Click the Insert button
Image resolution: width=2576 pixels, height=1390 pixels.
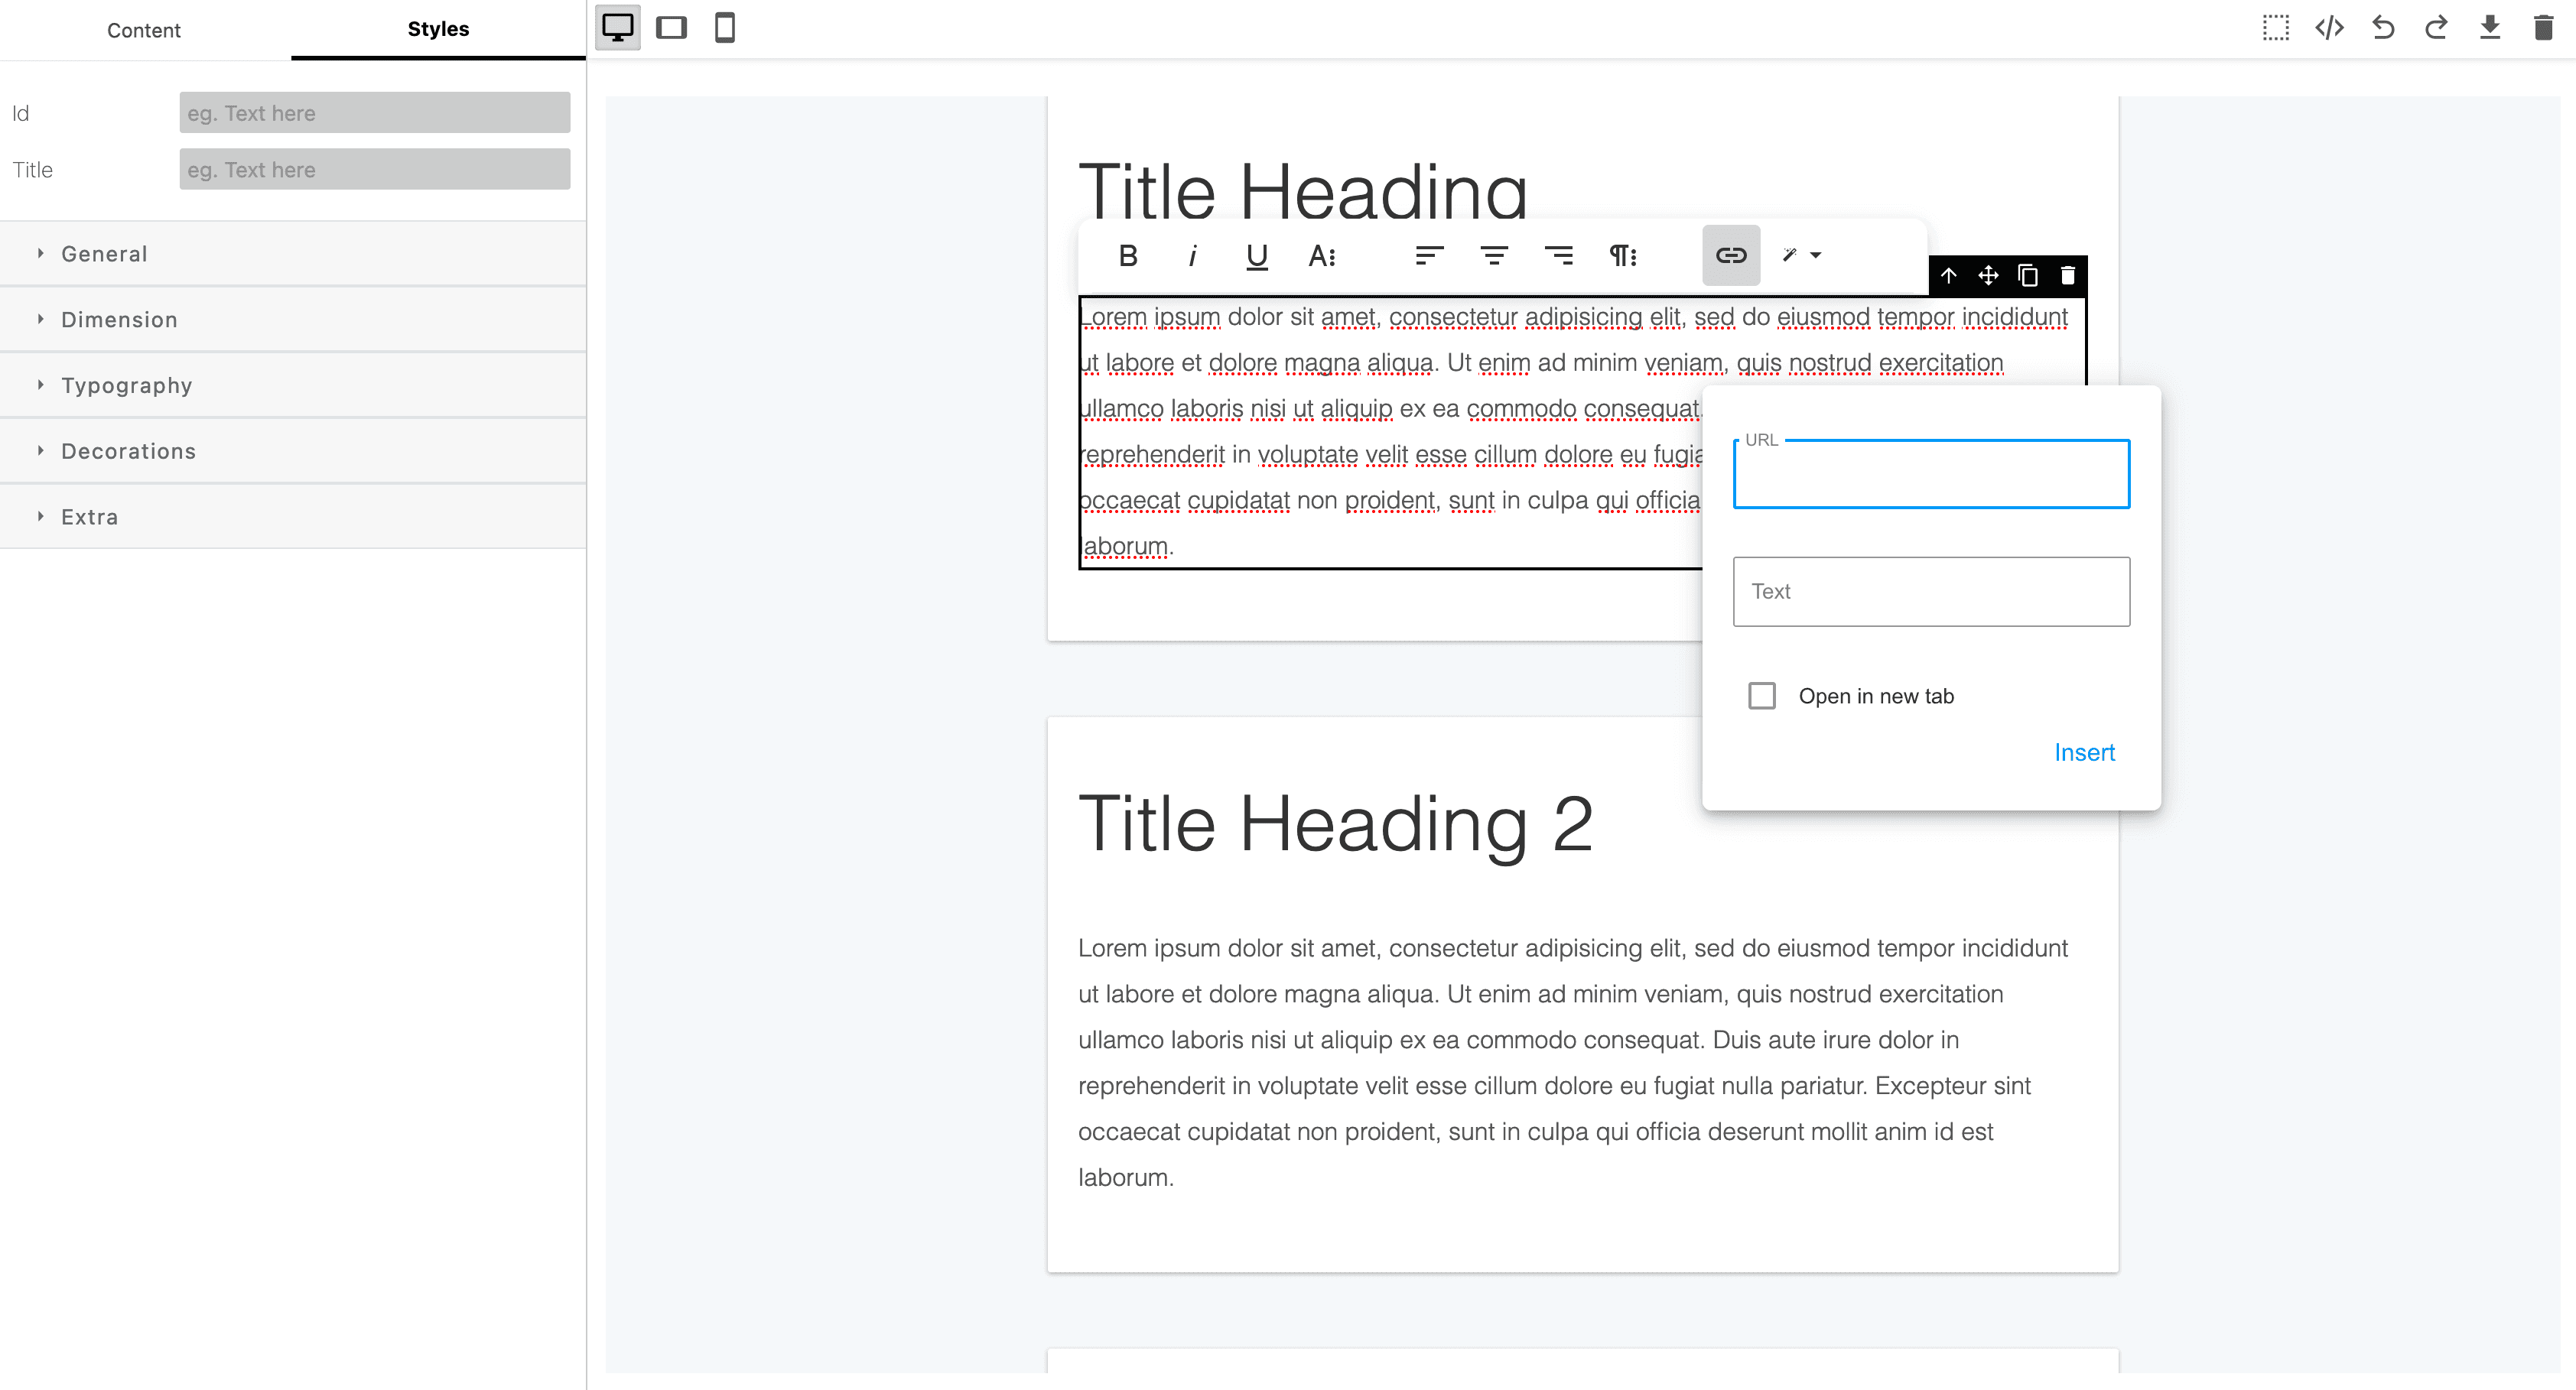2085,753
